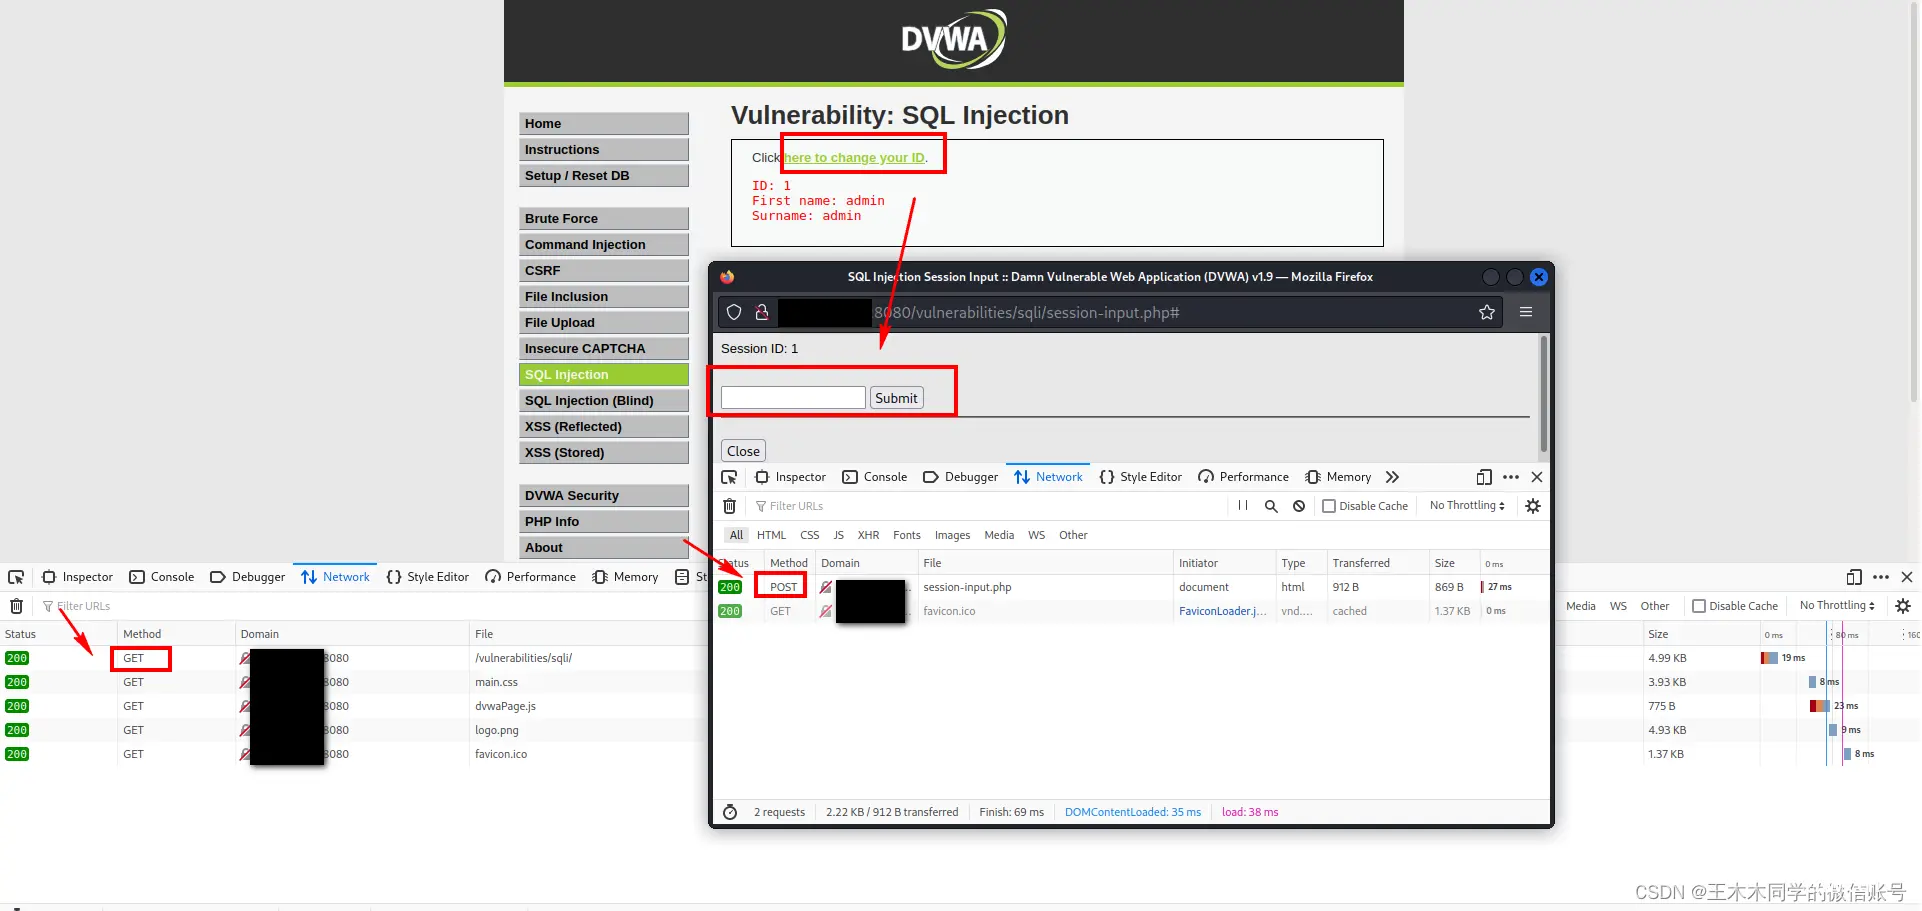Focus the Session ID text input field
The width and height of the screenshot is (1922, 911).
pos(793,398)
